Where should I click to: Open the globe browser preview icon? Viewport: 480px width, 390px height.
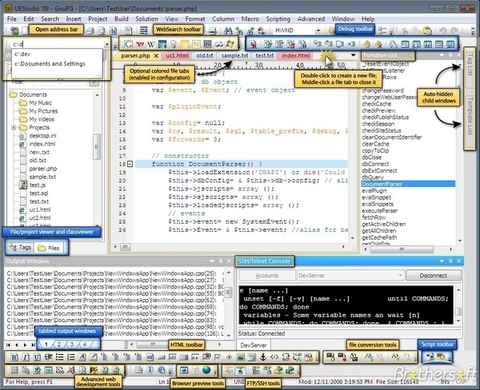click(207, 370)
